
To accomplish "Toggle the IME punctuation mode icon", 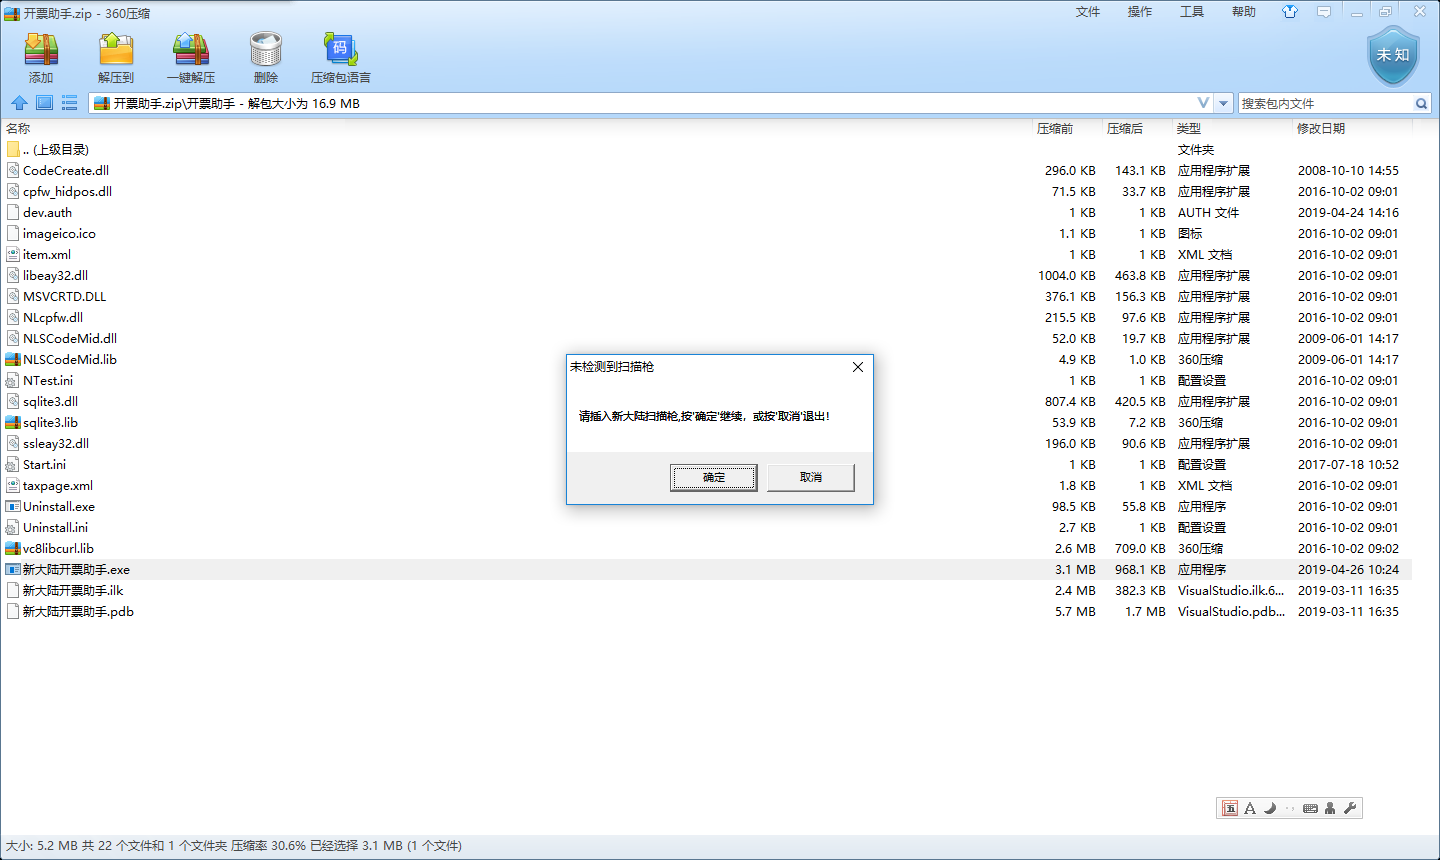I will (1290, 808).
